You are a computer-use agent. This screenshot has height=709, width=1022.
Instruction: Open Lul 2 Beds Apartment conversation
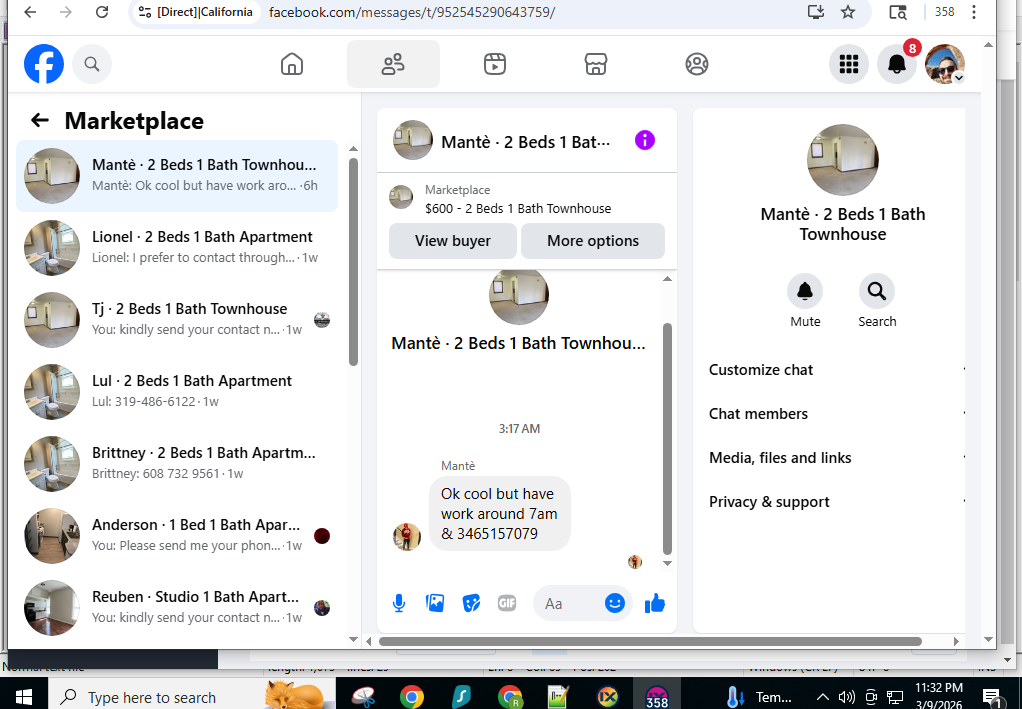pyautogui.click(x=177, y=392)
